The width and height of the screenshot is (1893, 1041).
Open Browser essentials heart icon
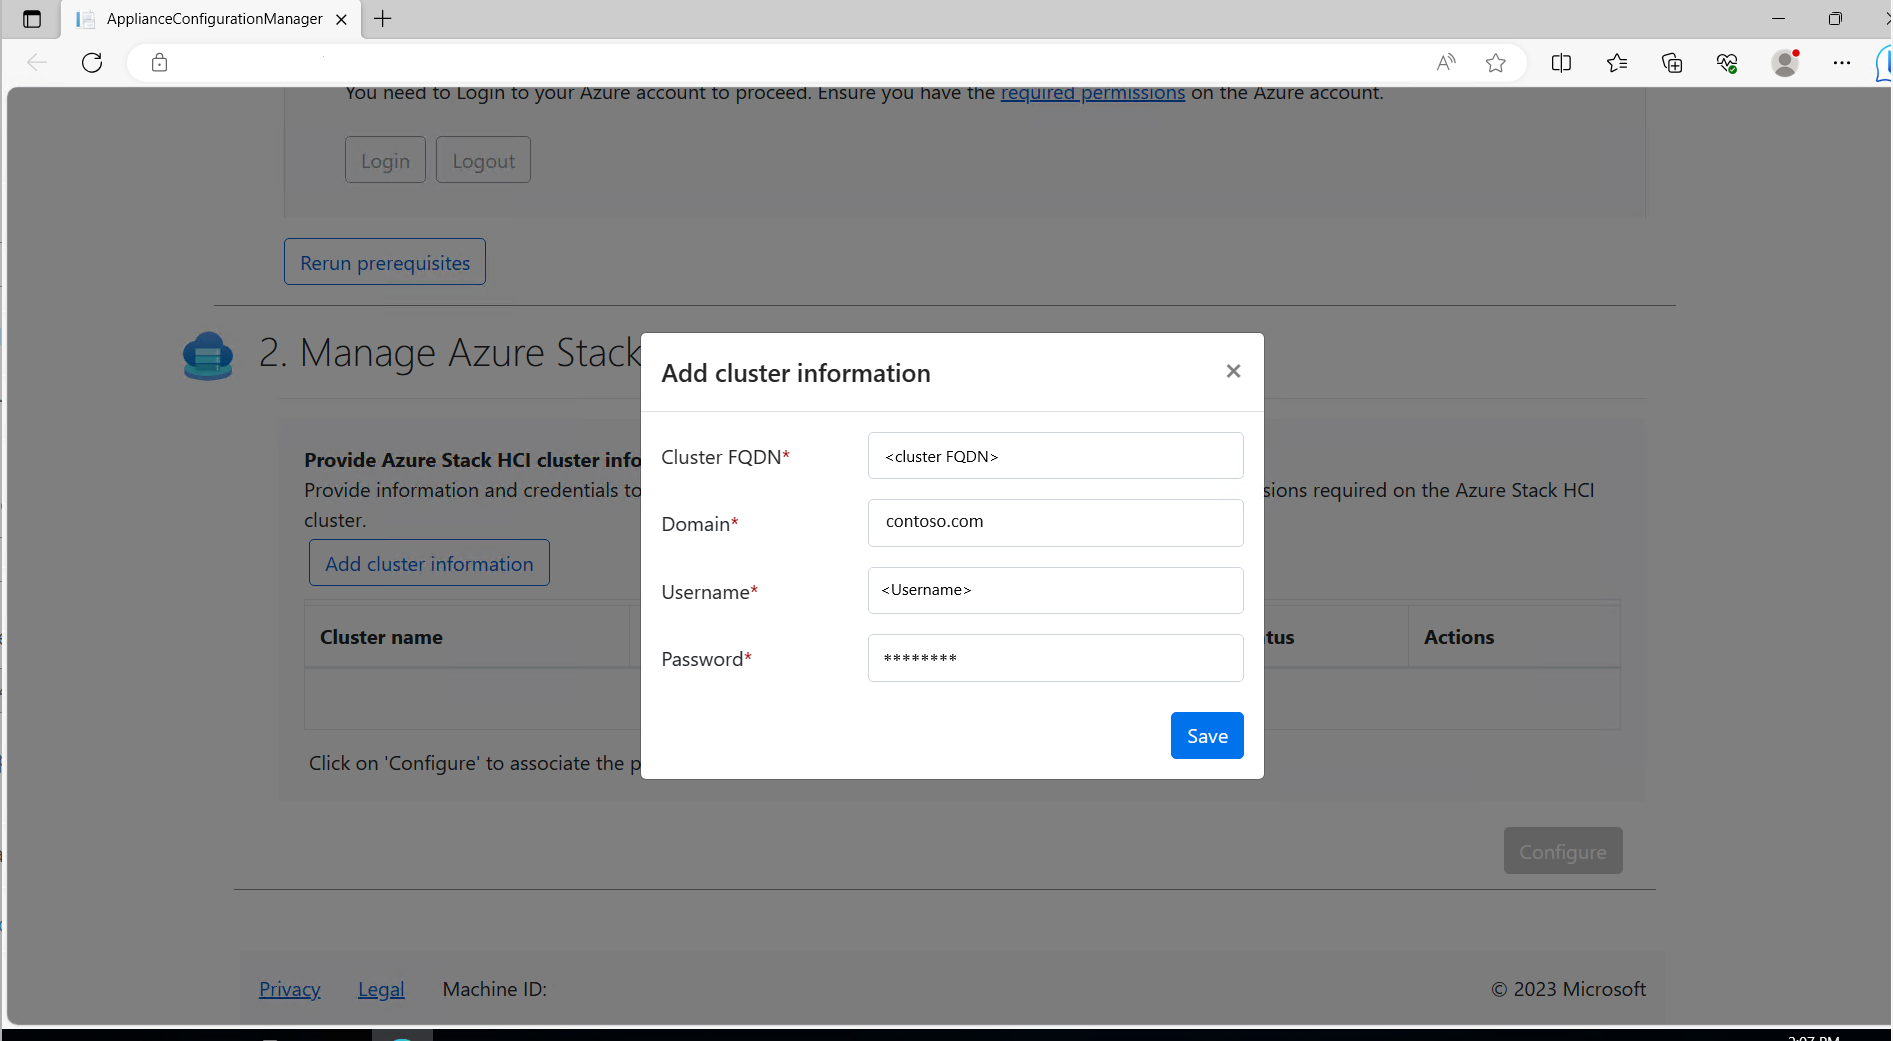click(x=1727, y=63)
